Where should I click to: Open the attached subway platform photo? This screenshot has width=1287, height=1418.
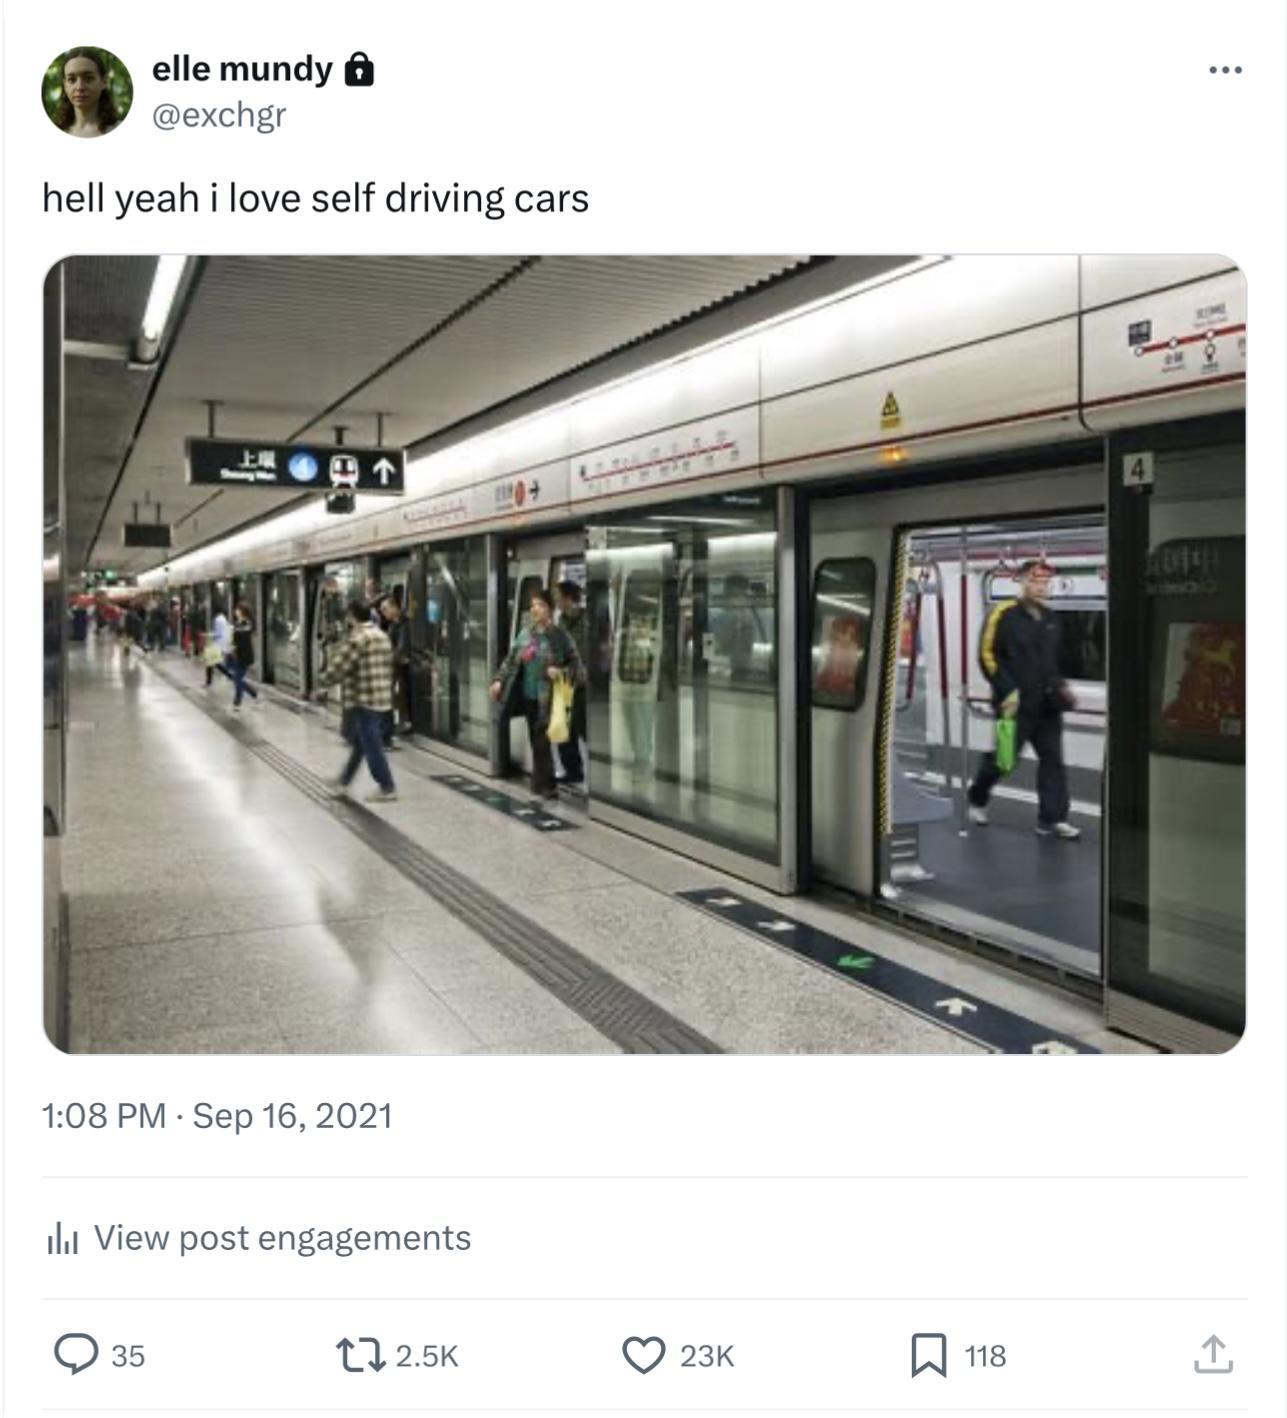pyautogui.click(x=644, y=654)
